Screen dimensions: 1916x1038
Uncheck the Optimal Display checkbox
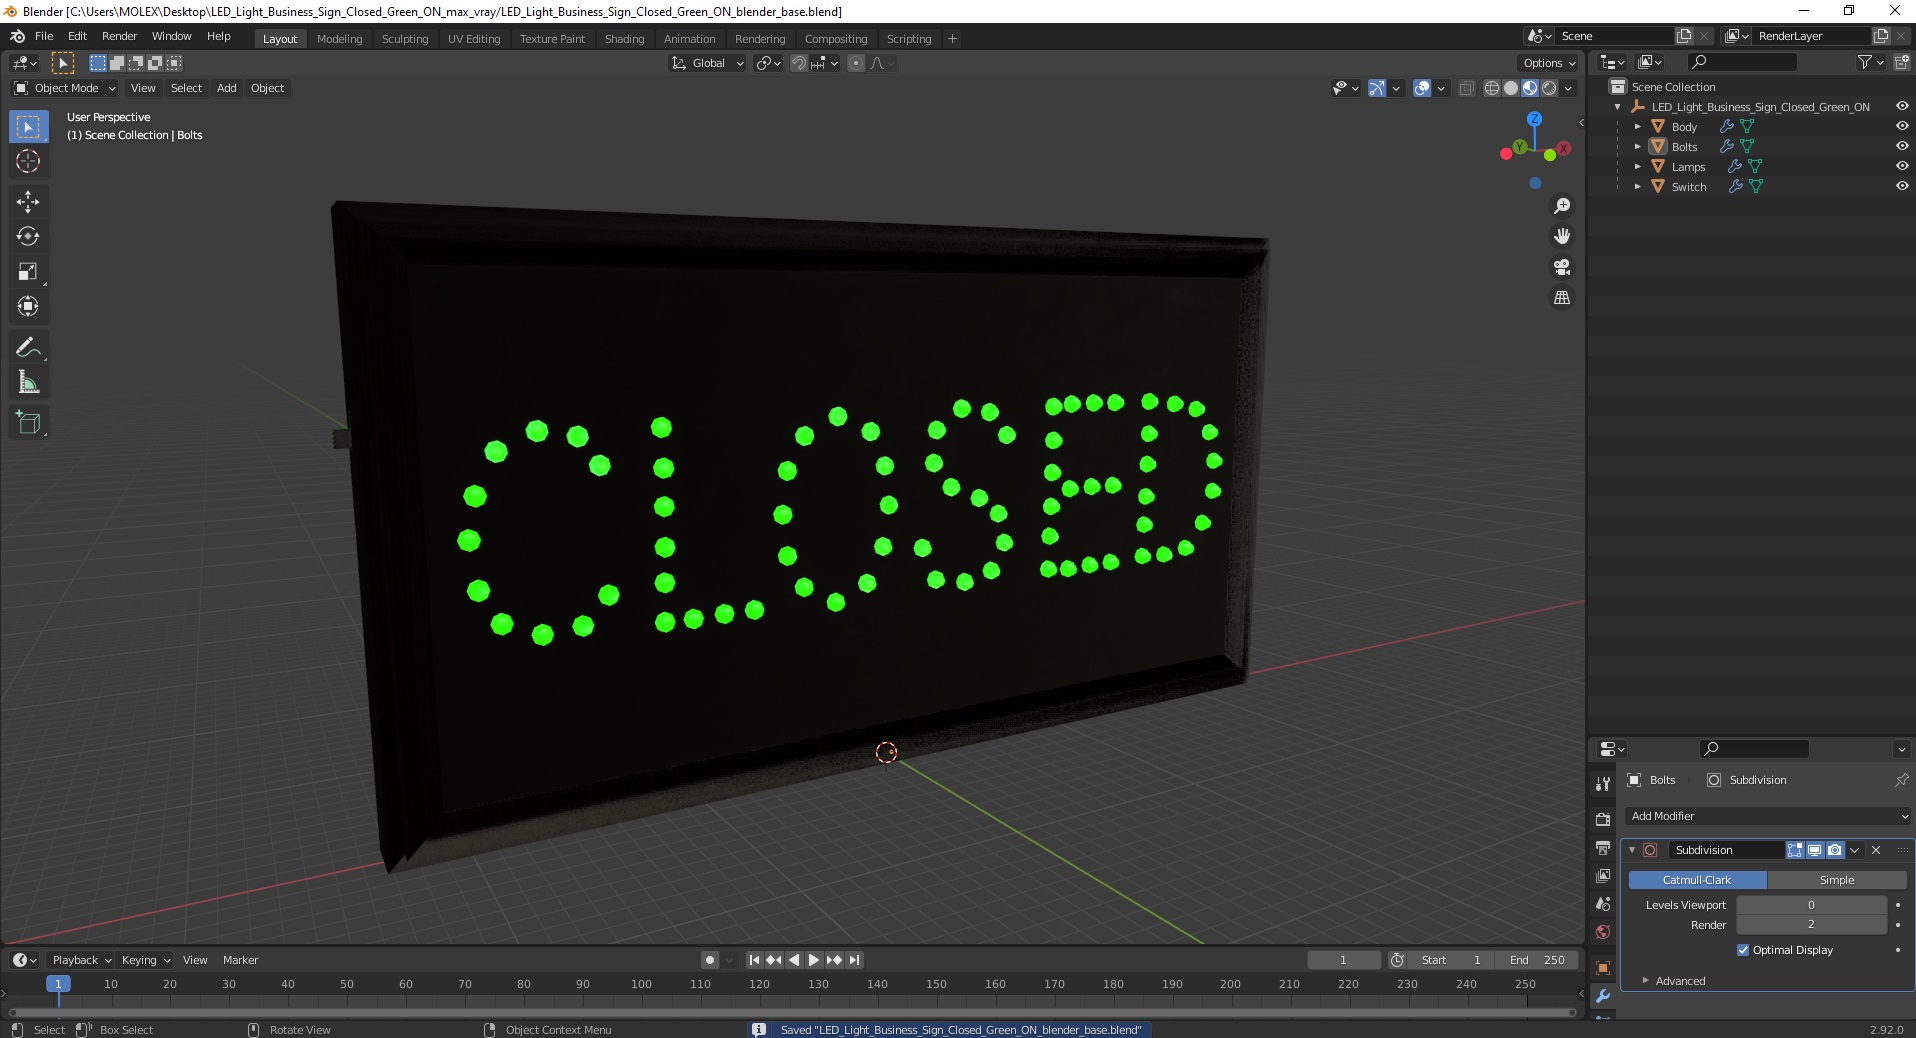click(1743, 950)
